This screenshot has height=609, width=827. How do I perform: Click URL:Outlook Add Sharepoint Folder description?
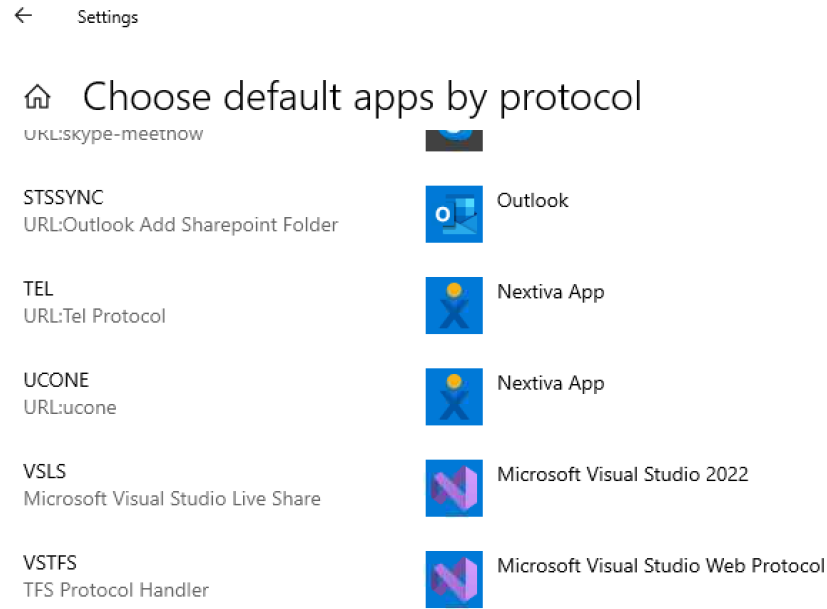tap(181, 225)
